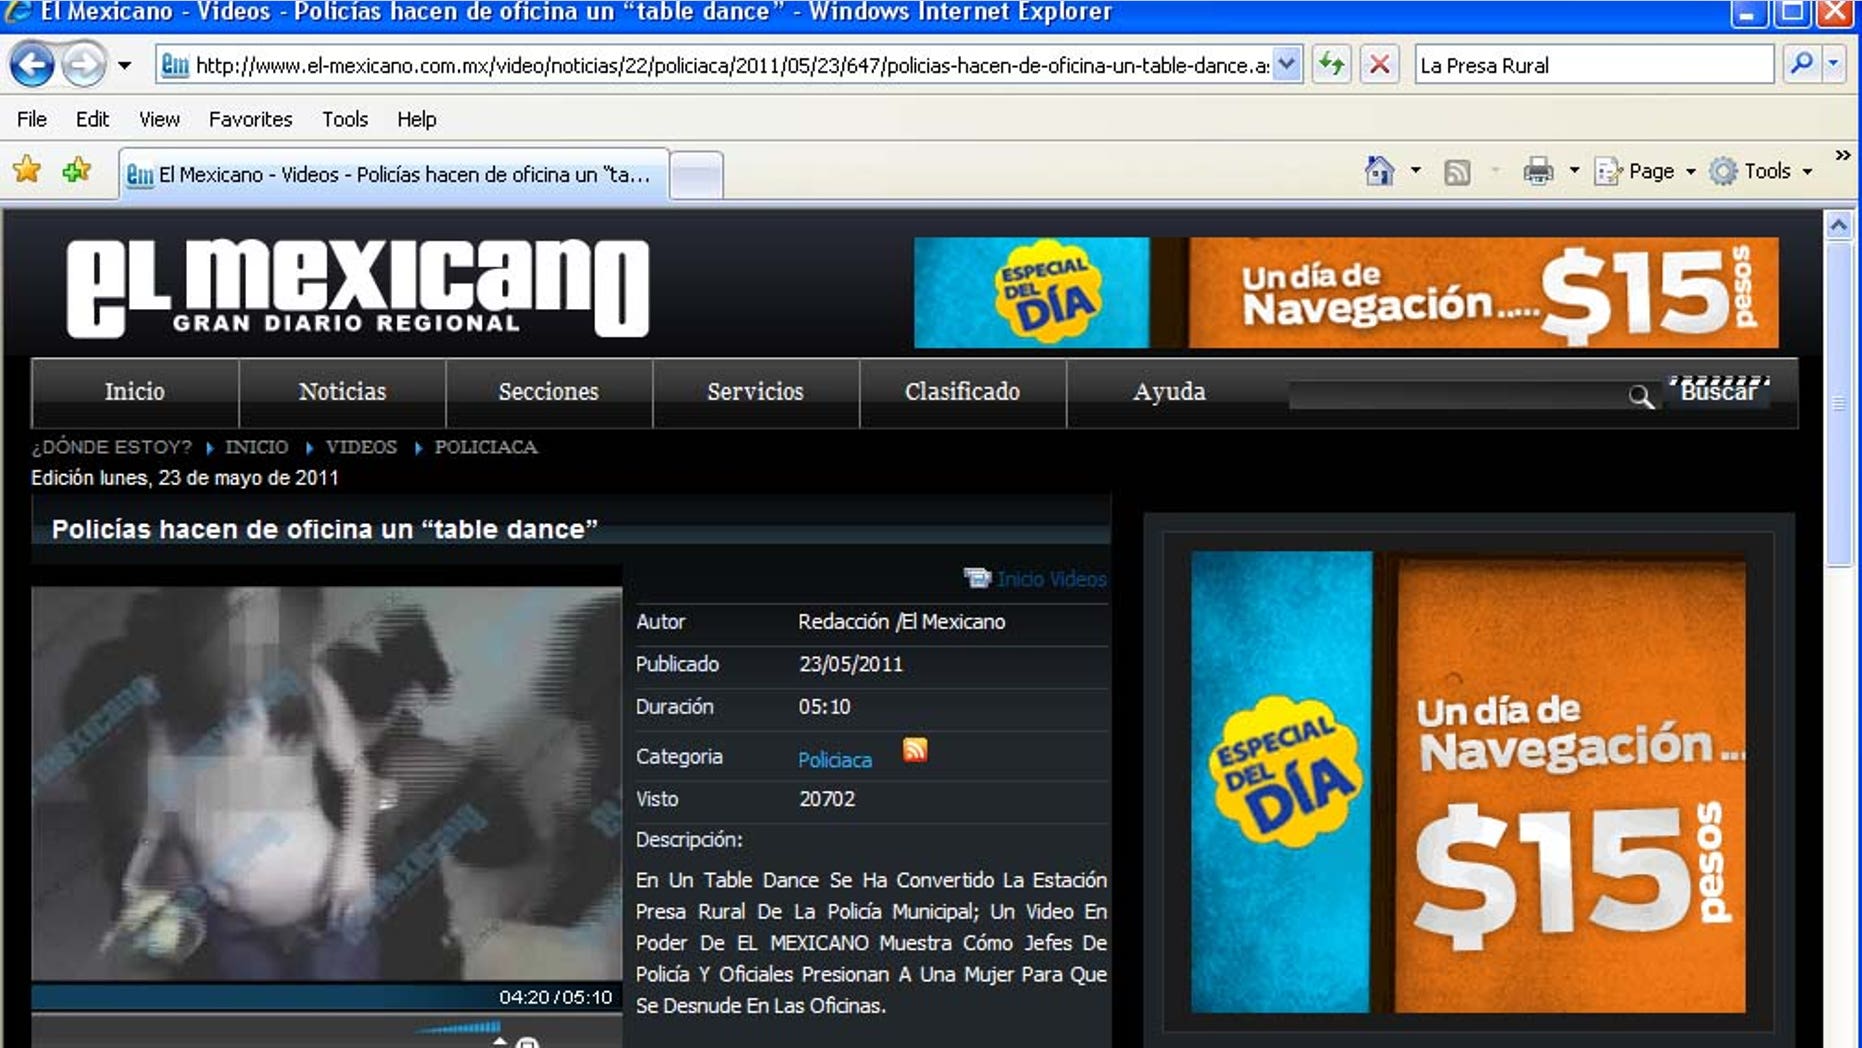Go to Inicio in site navigation

tap(135, 392)
